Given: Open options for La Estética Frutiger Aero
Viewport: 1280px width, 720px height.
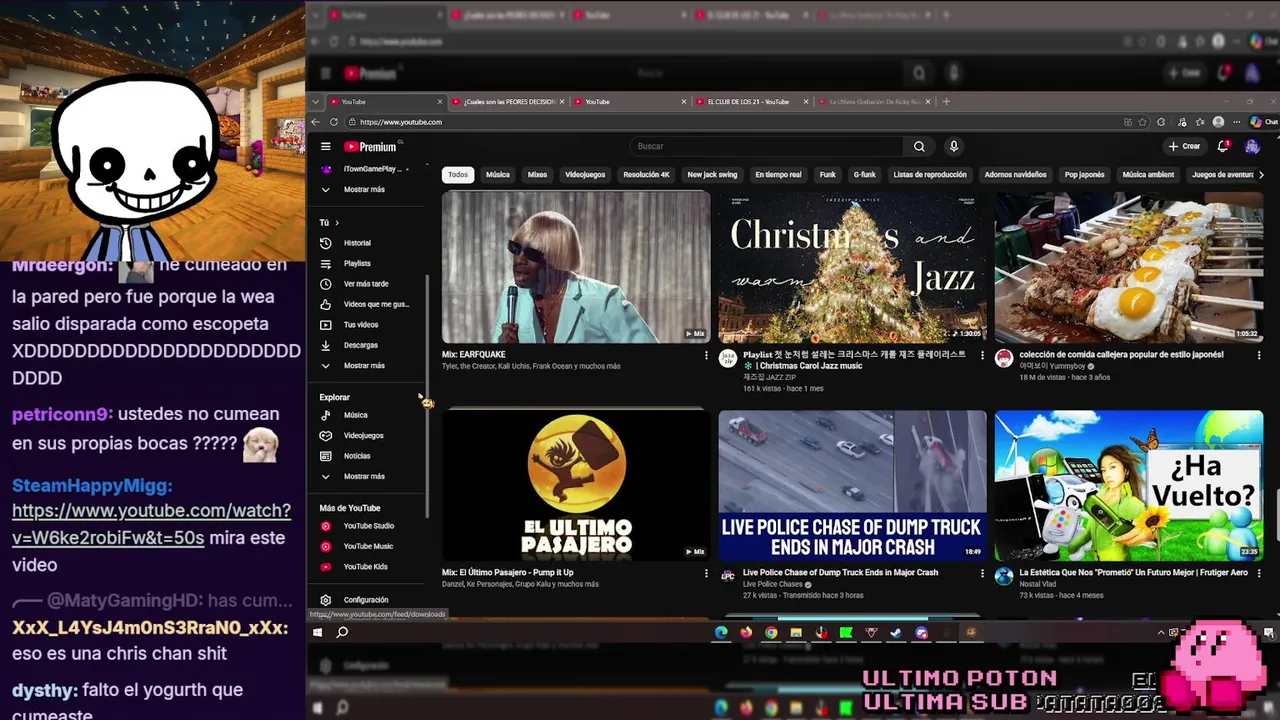Looking at the screenshot, I should coord(1258,573).
